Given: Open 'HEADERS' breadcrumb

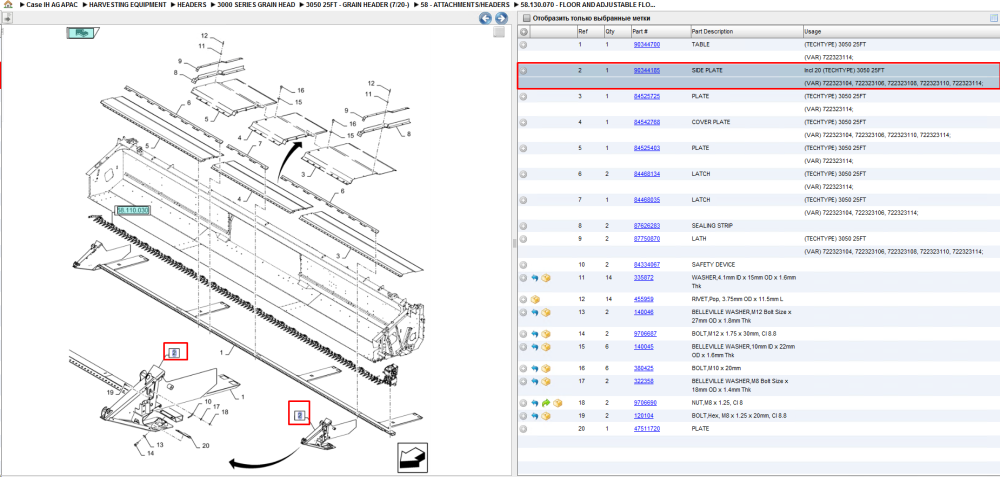Looking at the screenshot, I should point(193,4).
